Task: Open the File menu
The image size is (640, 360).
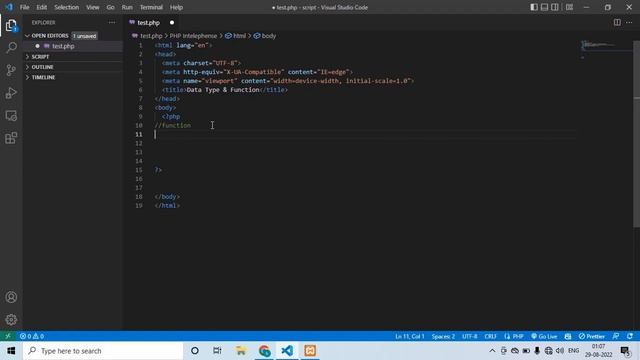Action: click(x=24, y=7)
